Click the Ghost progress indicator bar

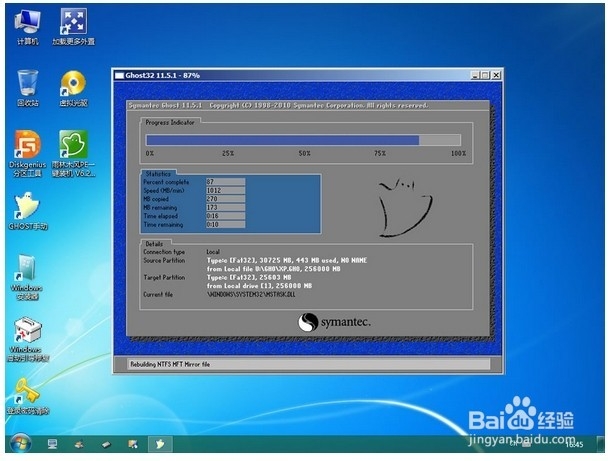coord(303,140)
